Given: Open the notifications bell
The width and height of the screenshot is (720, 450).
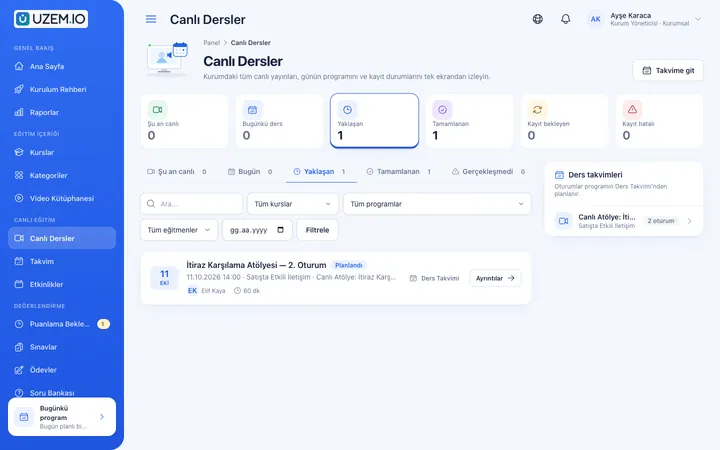Looking at the screenshot, I should 566,19.
